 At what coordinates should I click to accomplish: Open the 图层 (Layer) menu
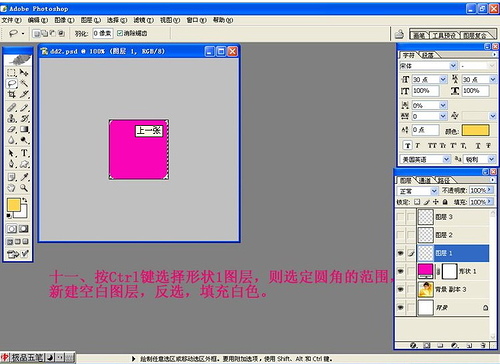tap(91, 20)
